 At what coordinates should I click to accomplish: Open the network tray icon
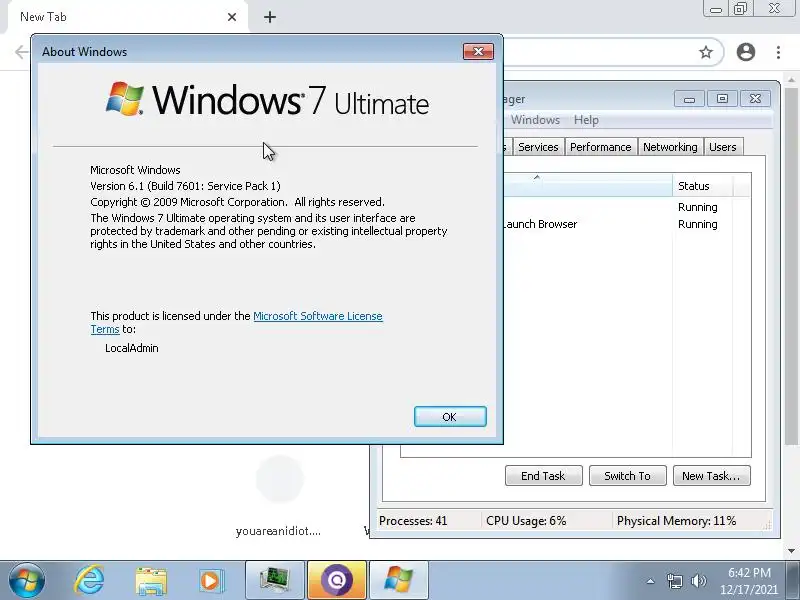pos(674,581)
